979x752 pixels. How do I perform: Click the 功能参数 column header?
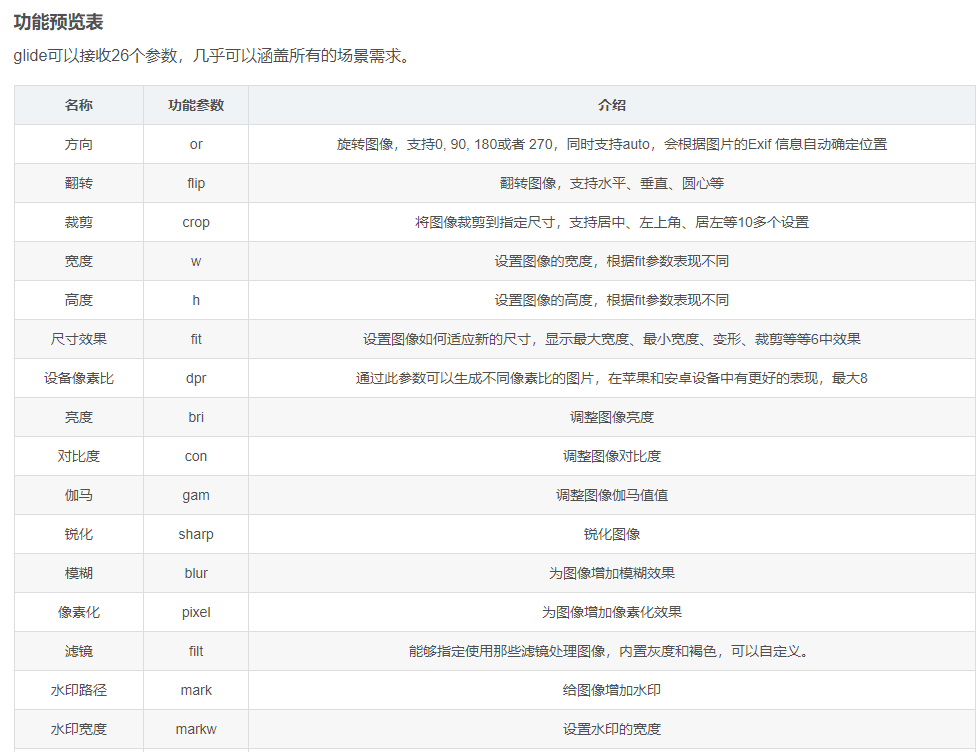tap(196, 105)
